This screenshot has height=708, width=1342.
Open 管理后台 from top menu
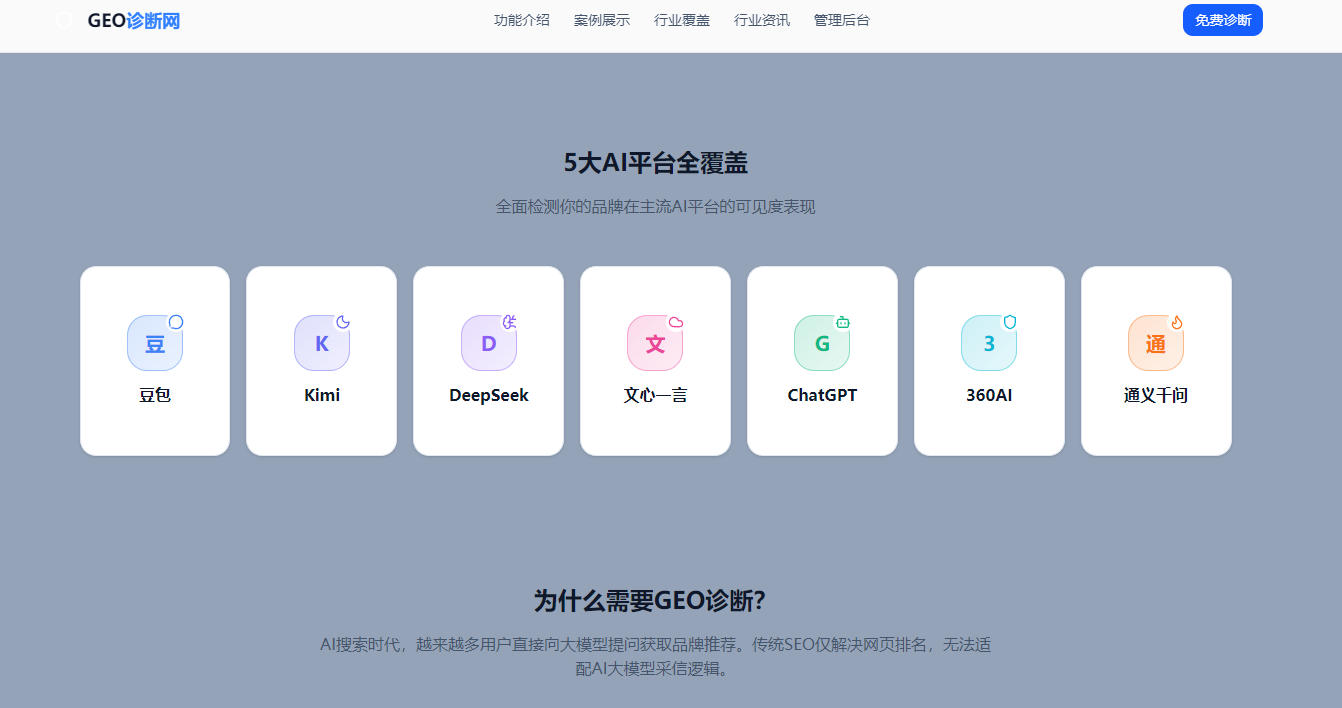[x=842, y=20]
